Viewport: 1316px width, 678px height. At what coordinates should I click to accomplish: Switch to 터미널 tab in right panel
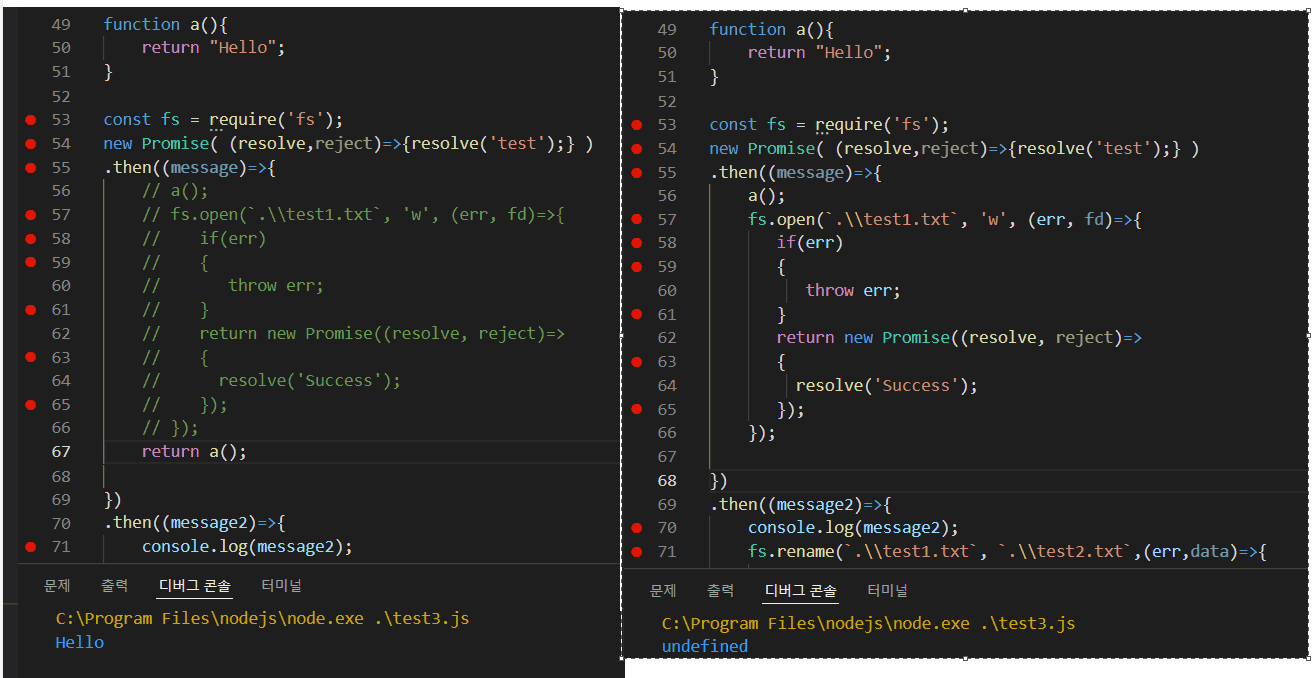(x=887, y=591)
